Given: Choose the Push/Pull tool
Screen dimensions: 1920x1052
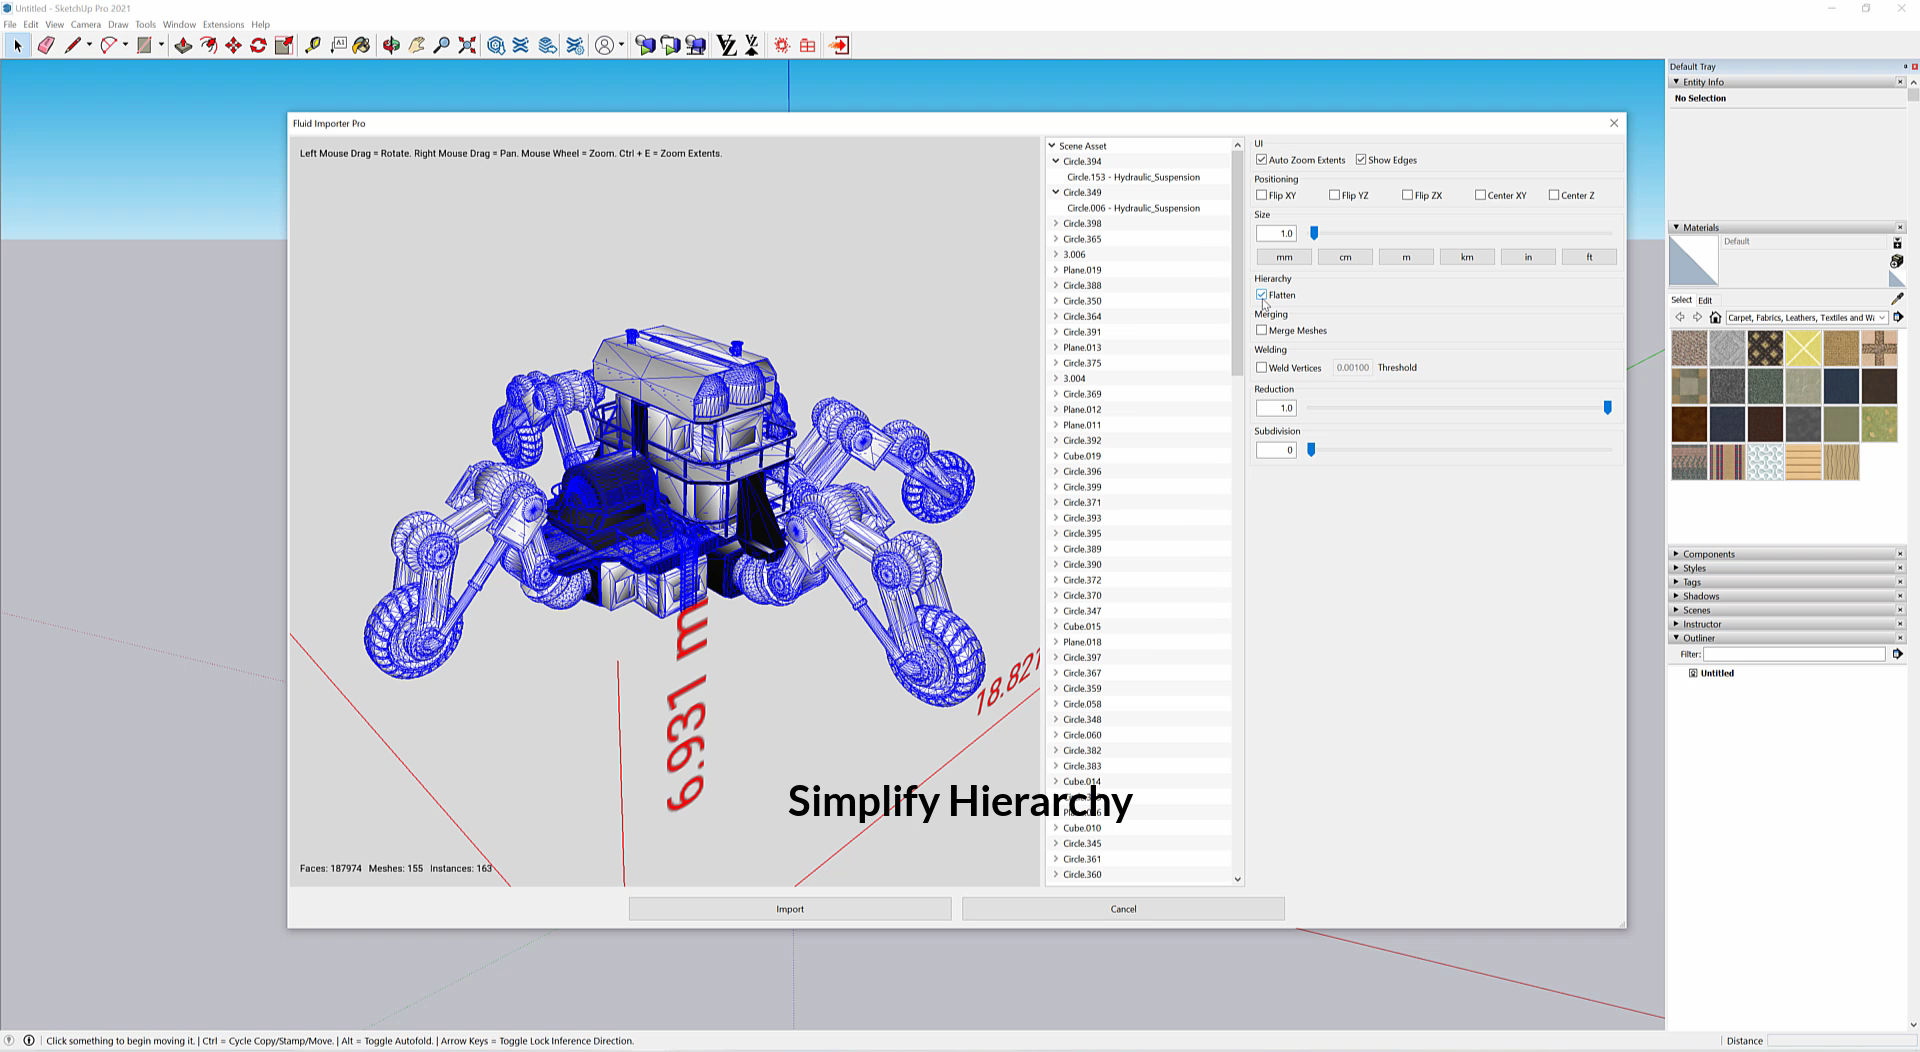Looking at the screenshot, I should pyautogui.click(x=183, y=45).
